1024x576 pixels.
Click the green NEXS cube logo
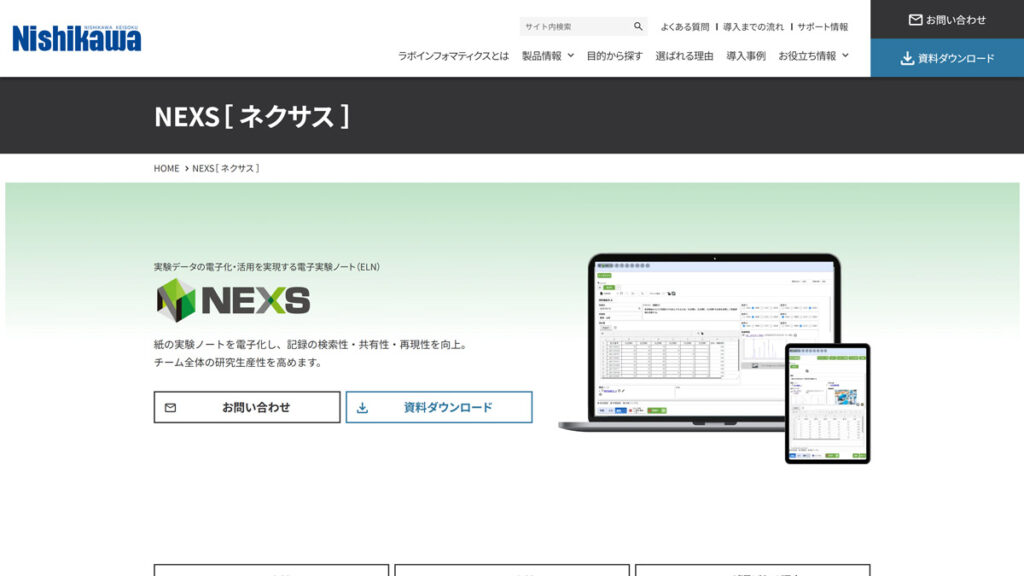coord(176,299)
